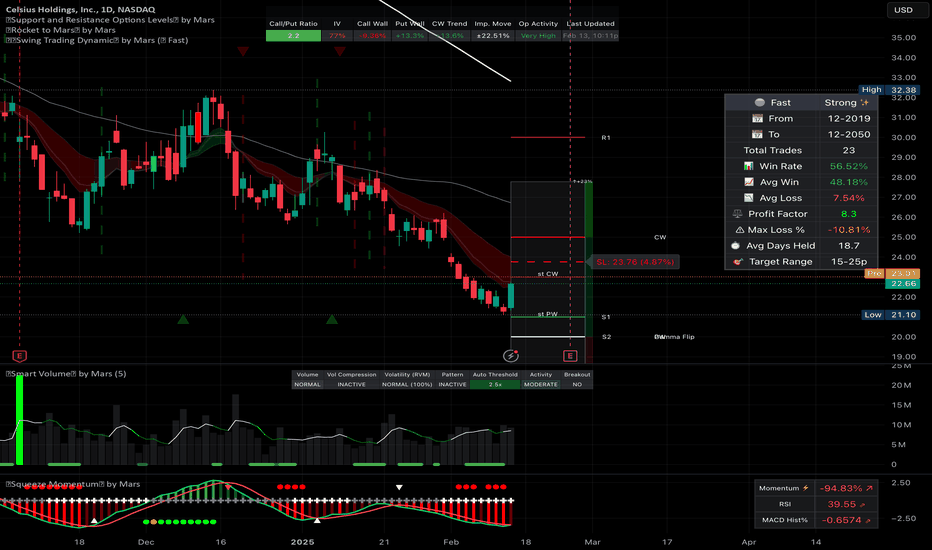The width and height of the screenshot is (932, 550).
Task: Click the red down triangle signal near late December
Action: (x=339, y=52)
